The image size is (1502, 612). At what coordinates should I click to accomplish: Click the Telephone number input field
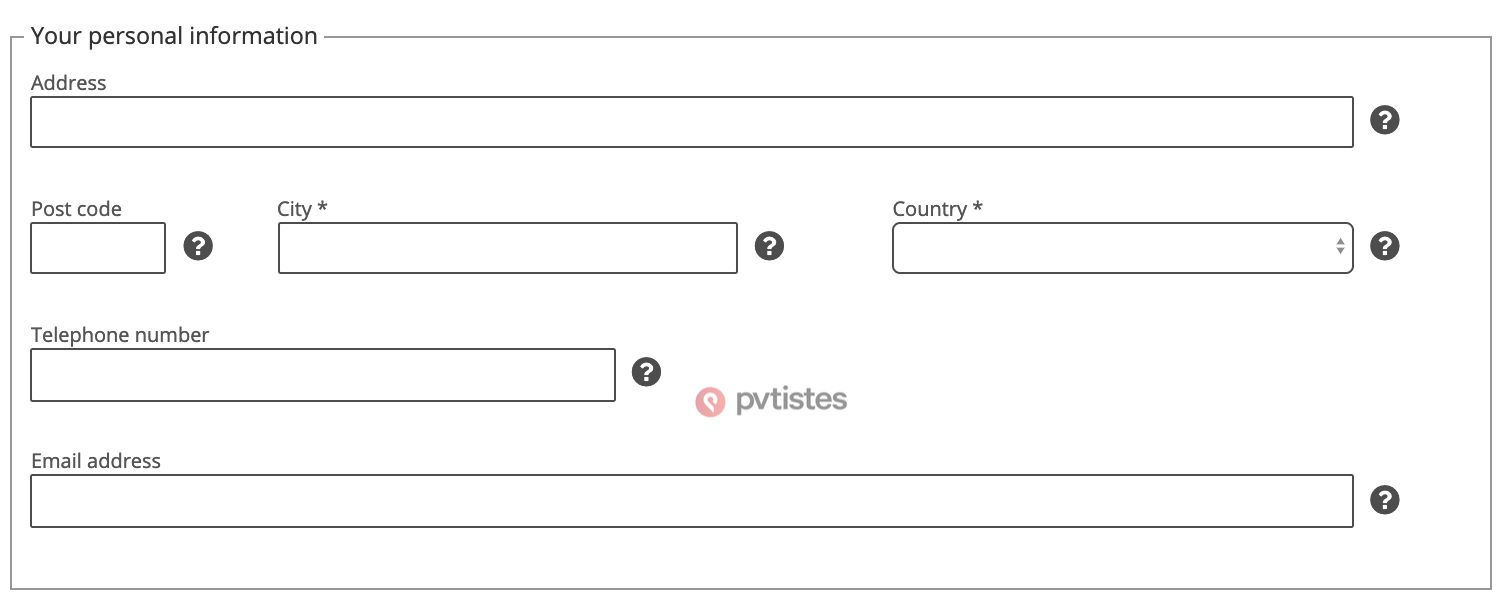pos(323,375)
